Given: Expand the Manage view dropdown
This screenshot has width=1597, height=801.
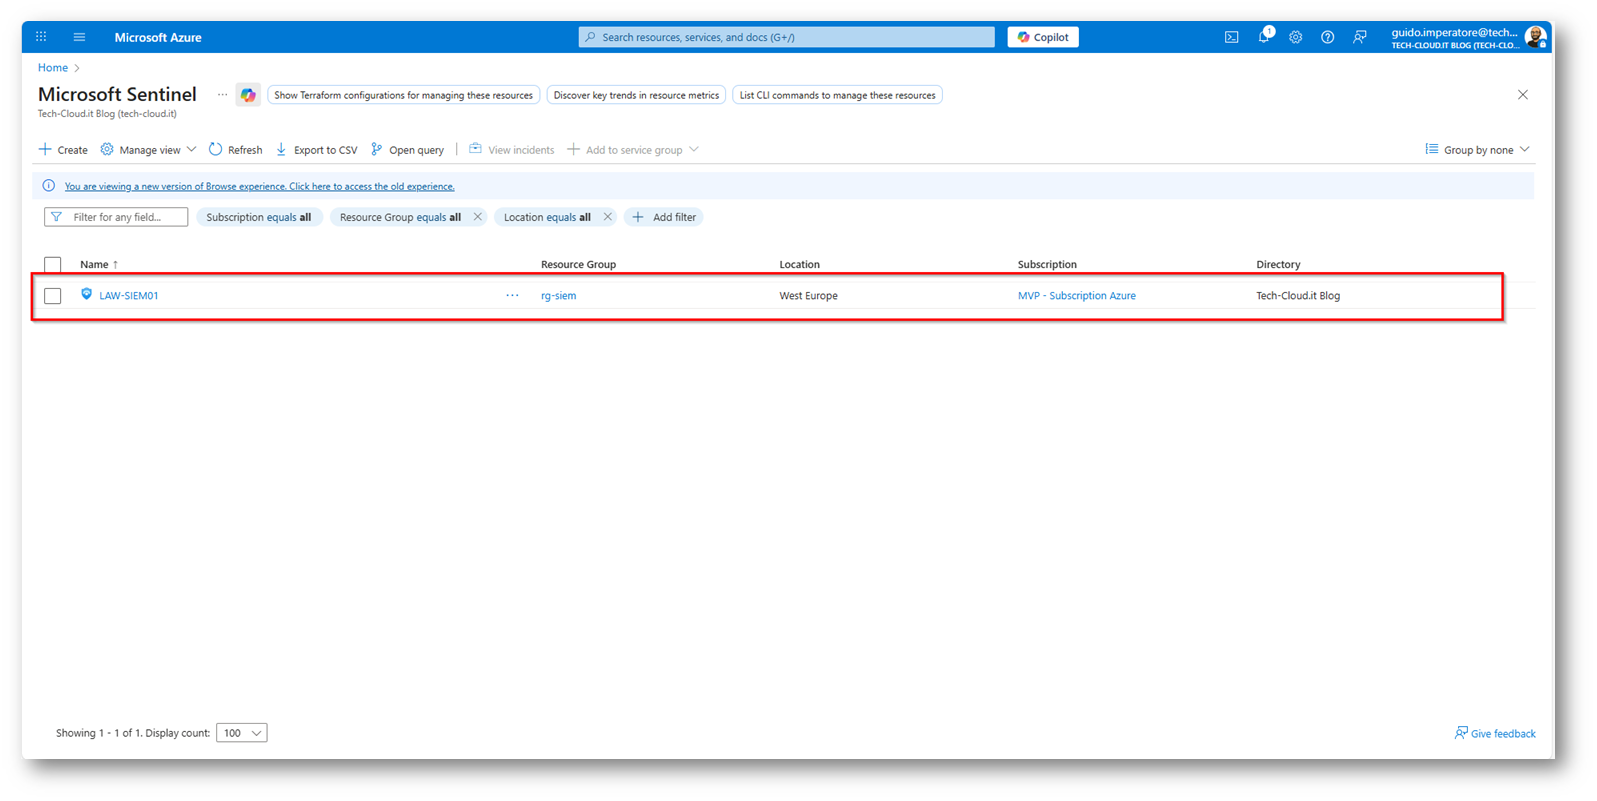Looking at the screenshot, I should [148, 150].
